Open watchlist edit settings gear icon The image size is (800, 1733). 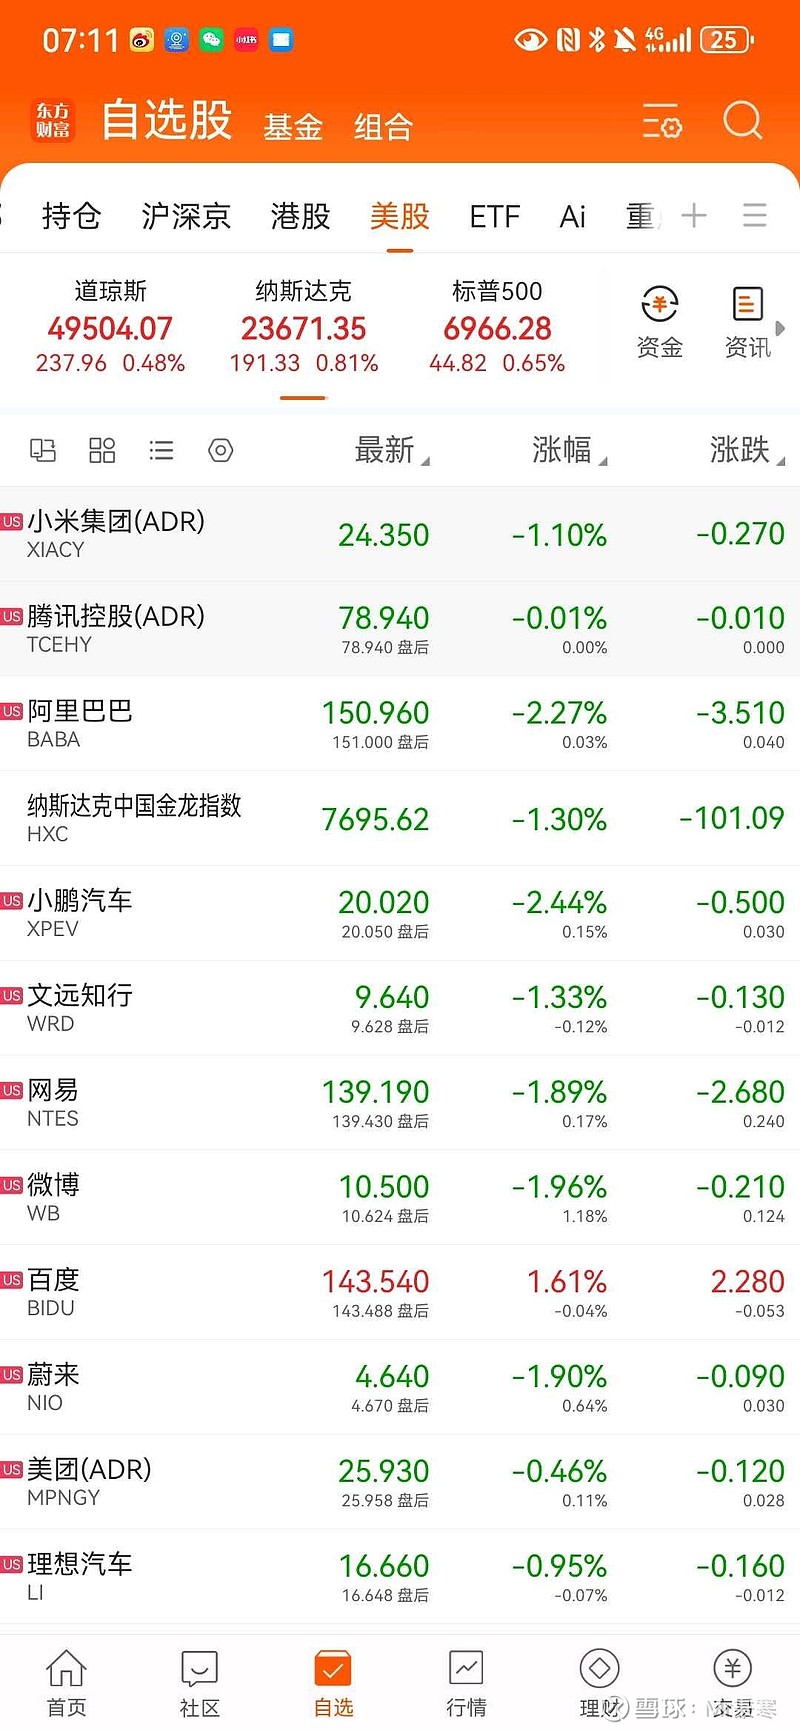220,451
